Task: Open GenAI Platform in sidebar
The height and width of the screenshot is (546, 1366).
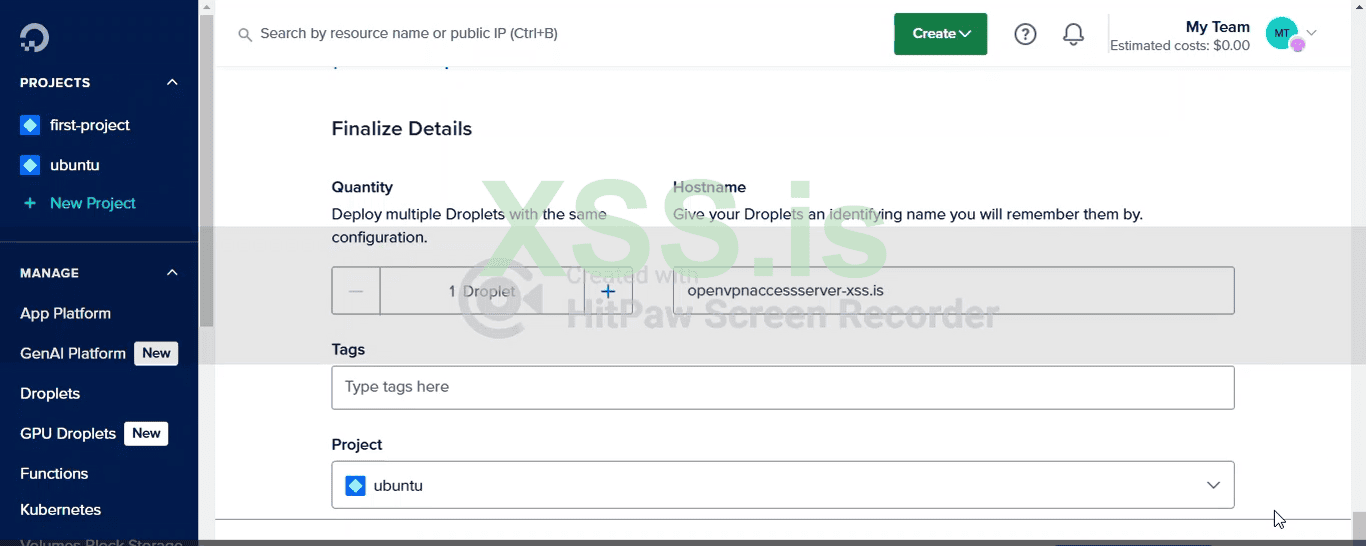Action: [73, 353]
